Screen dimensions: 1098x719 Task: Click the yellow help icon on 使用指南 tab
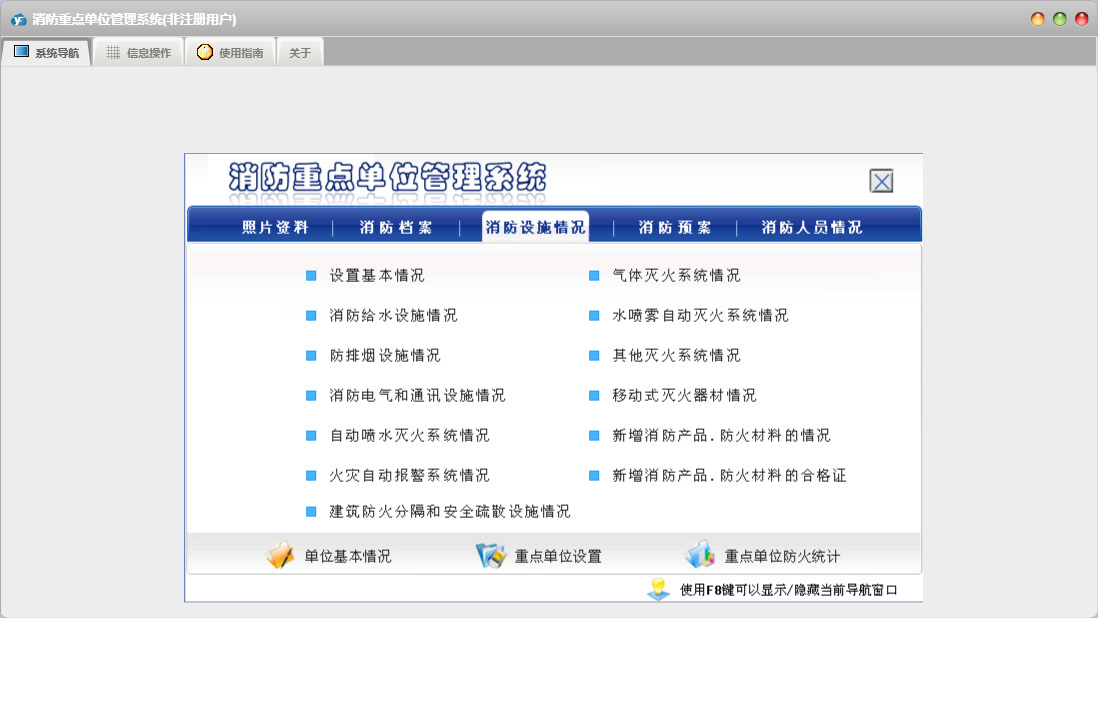tap(204, 52)
